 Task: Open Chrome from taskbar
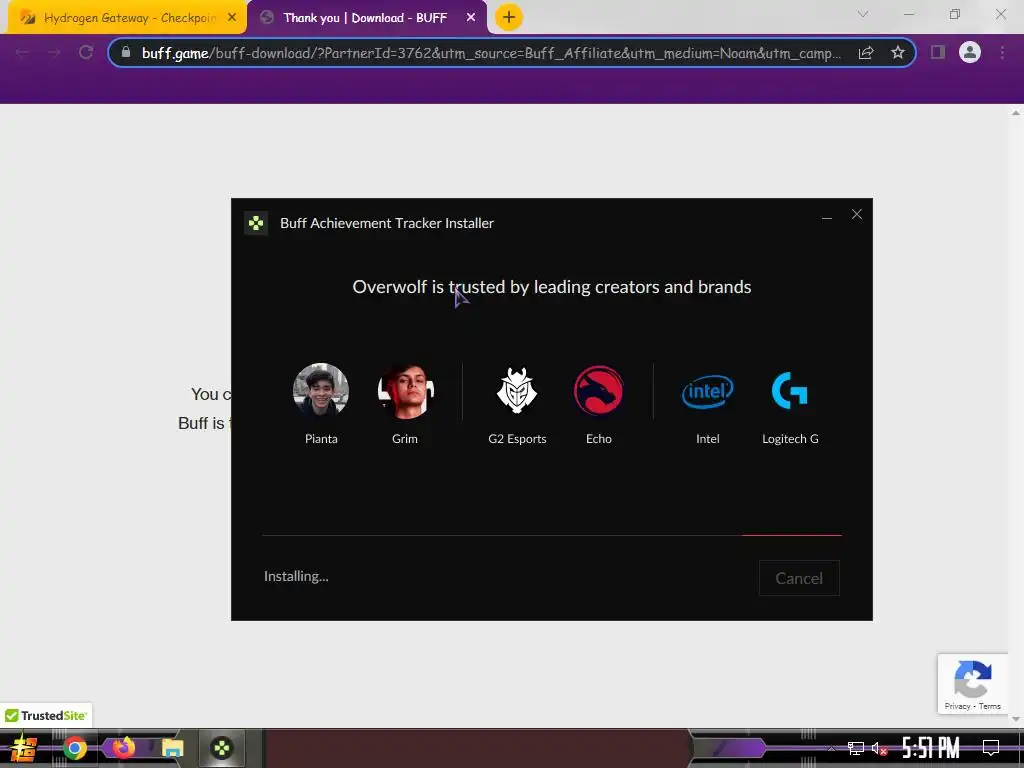click(x=74, y=748)
